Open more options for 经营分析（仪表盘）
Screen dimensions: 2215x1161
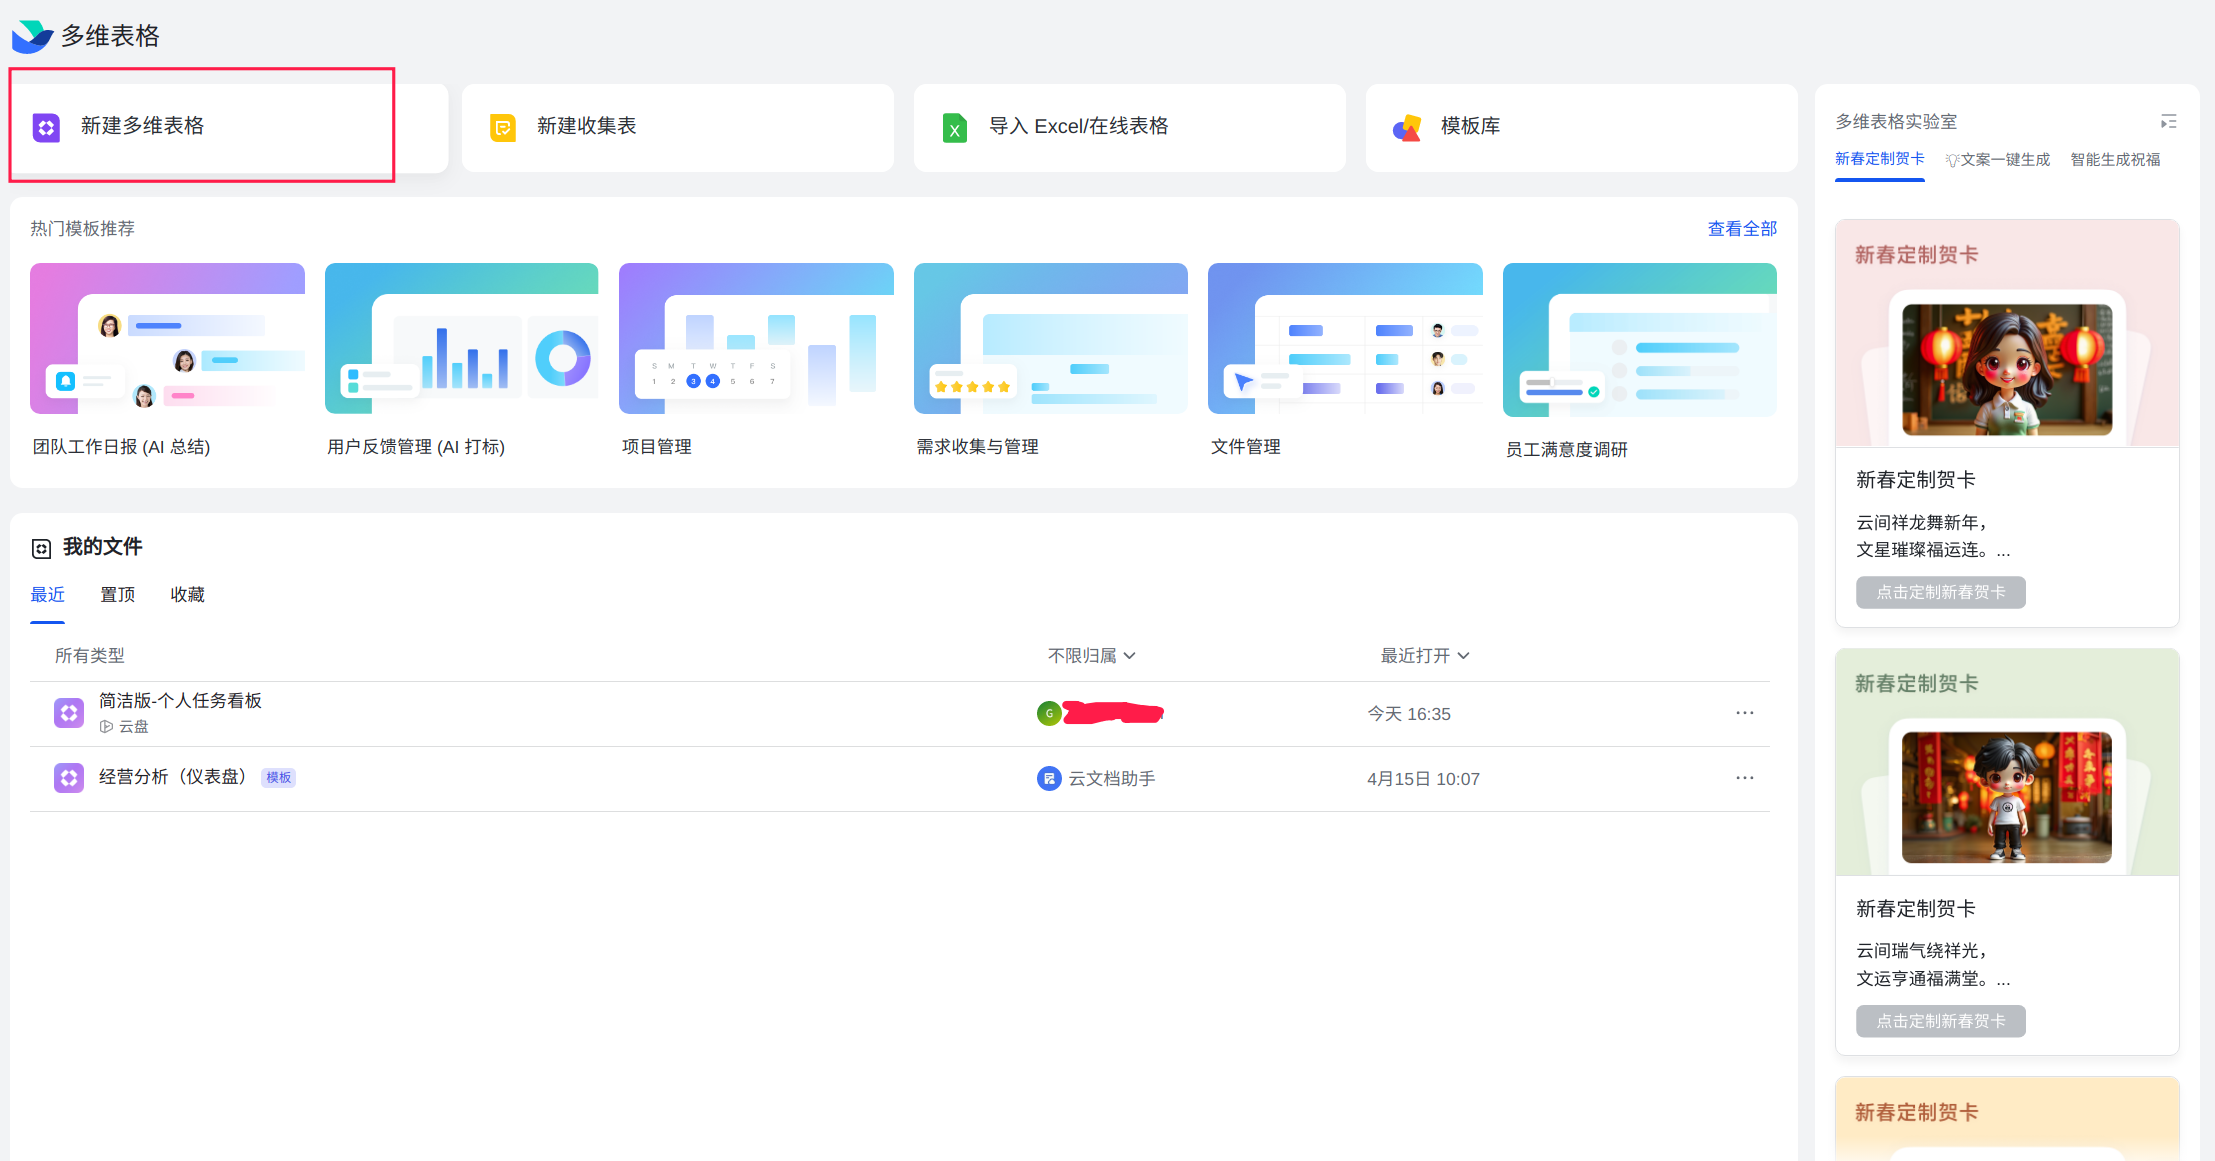coord(1744,778)
